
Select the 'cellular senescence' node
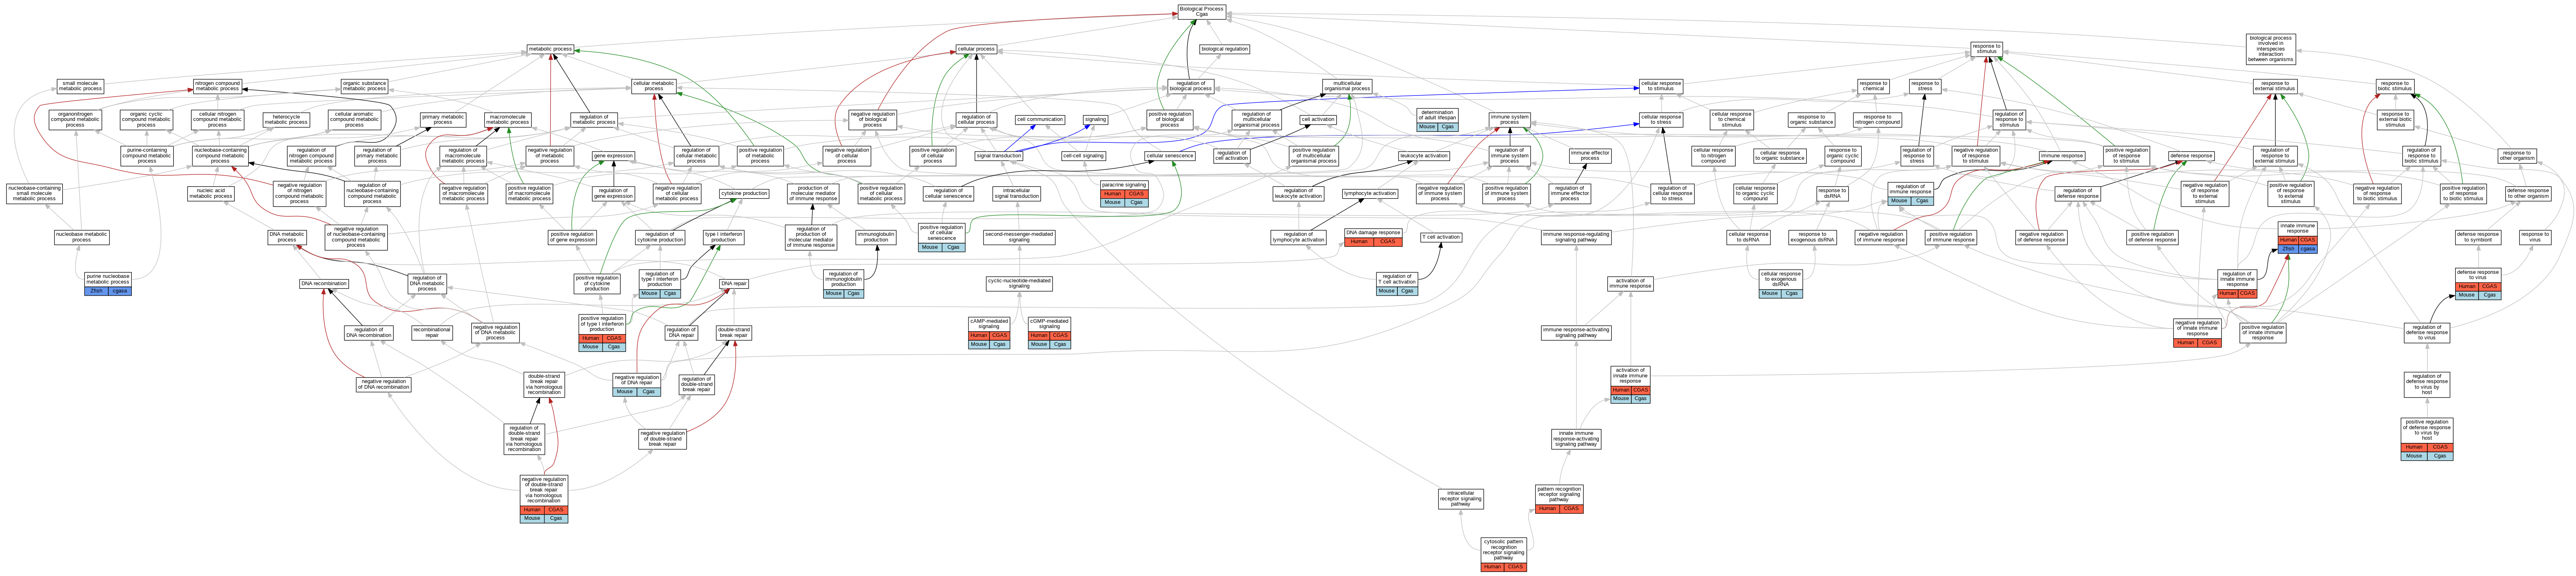point(1170,156)
